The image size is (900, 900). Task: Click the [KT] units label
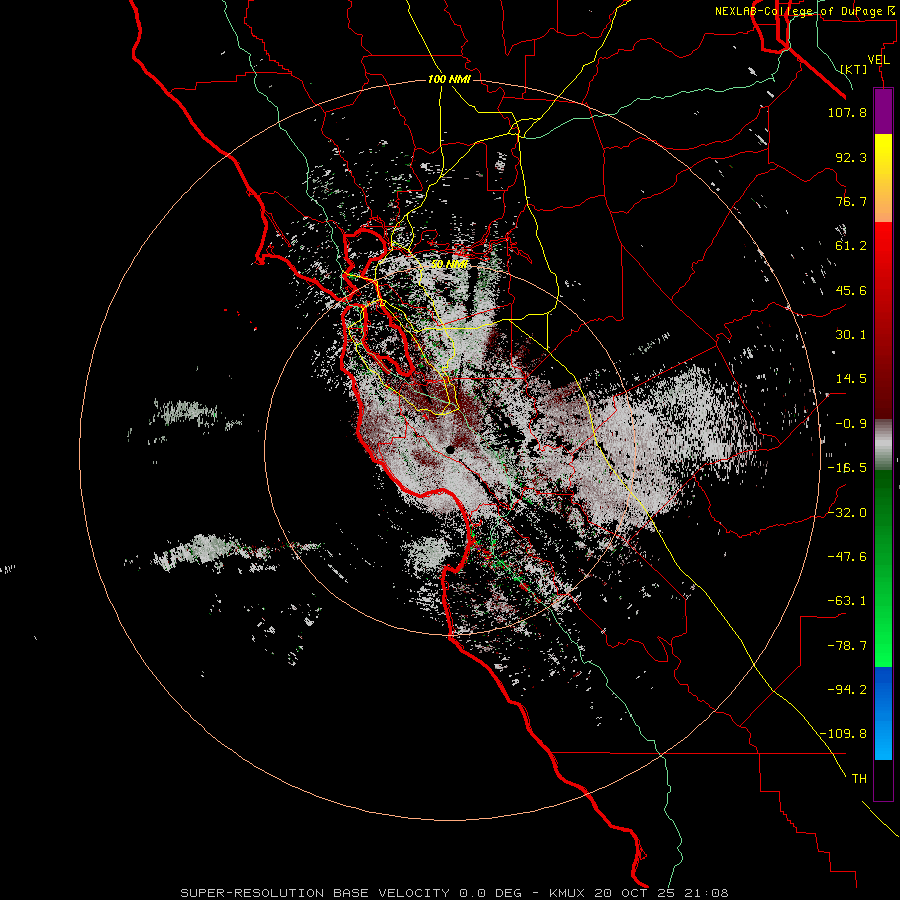coord(854,69)
